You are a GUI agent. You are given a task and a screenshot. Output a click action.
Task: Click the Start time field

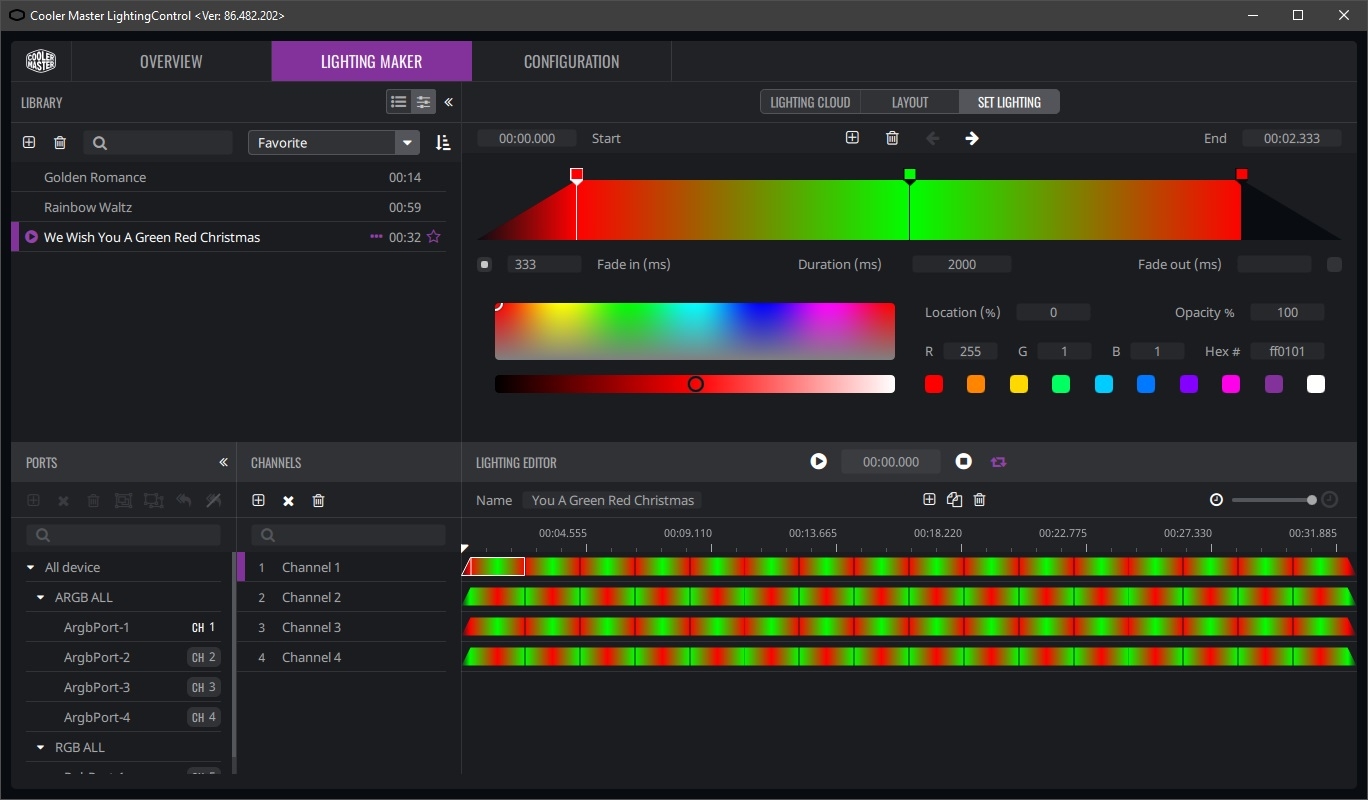point(527,138)
